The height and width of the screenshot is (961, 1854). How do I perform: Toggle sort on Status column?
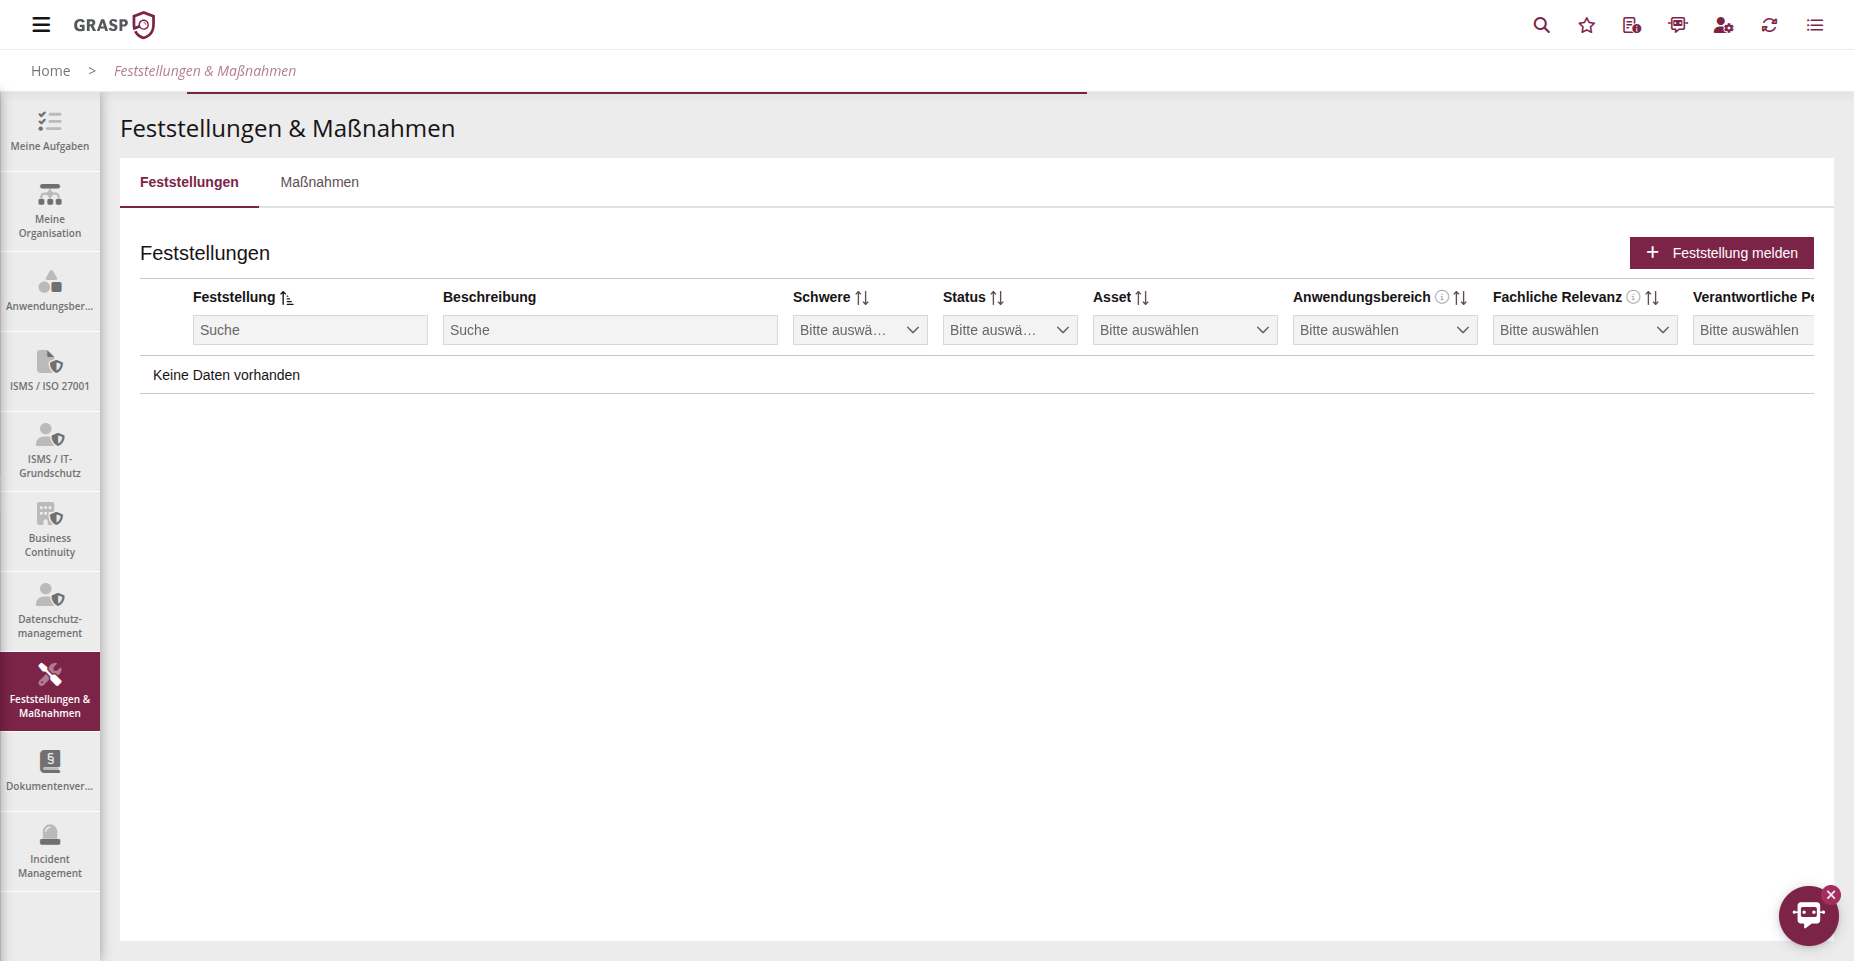point(997,298)
